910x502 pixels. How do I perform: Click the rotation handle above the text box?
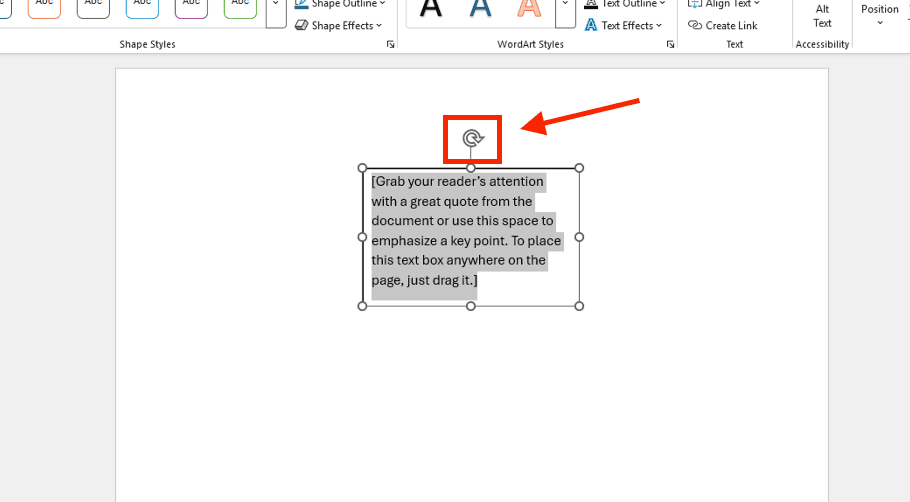point(473,138)
